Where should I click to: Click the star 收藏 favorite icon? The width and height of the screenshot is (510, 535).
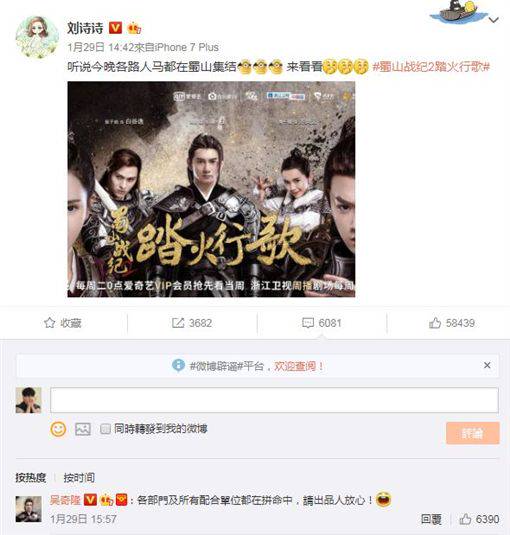point(49,323)
